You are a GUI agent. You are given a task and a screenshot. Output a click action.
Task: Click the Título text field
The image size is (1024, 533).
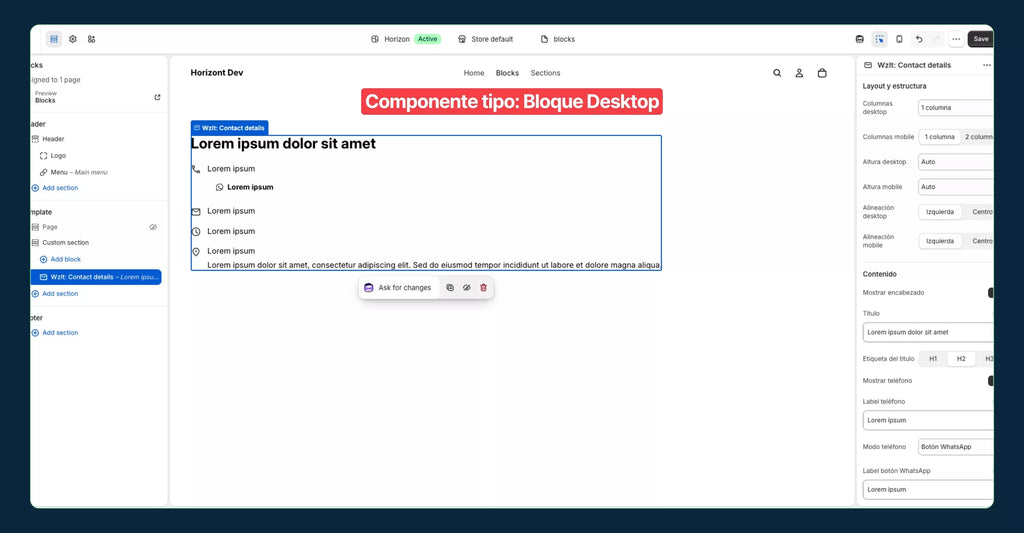click(x=928, y=332)
